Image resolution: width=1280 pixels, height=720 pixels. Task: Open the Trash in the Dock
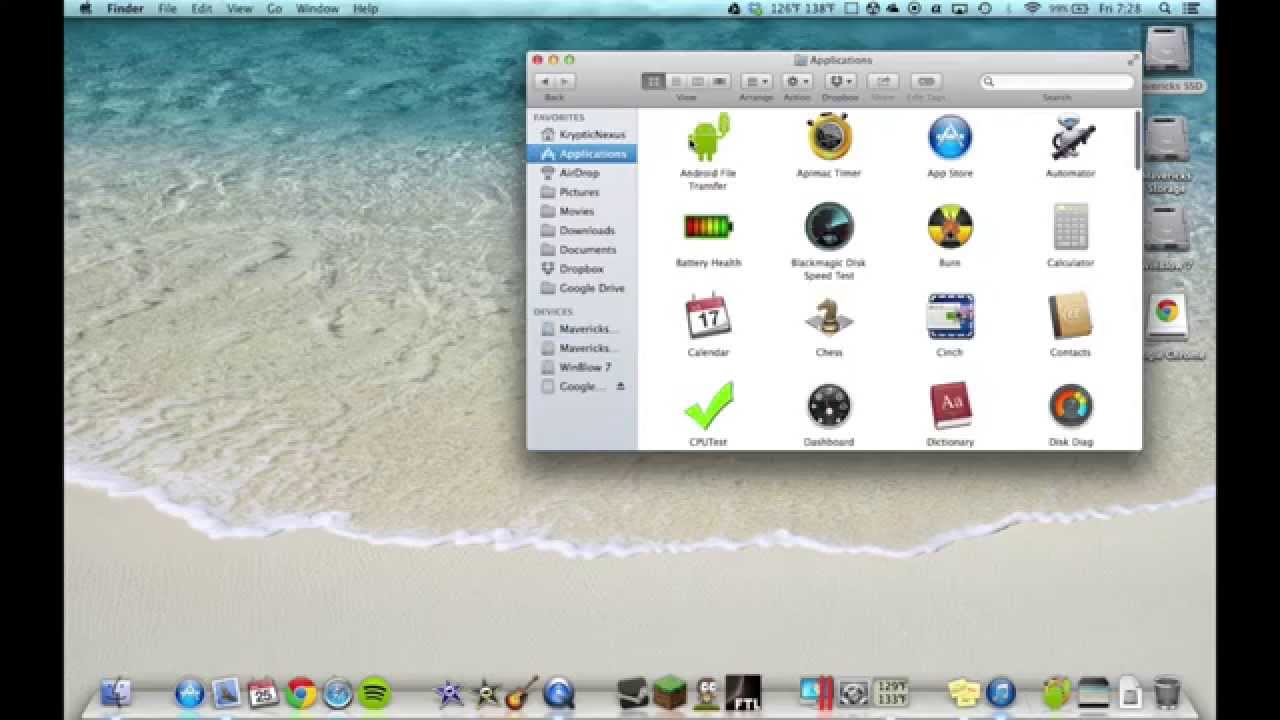click(x=1167, y=692)
